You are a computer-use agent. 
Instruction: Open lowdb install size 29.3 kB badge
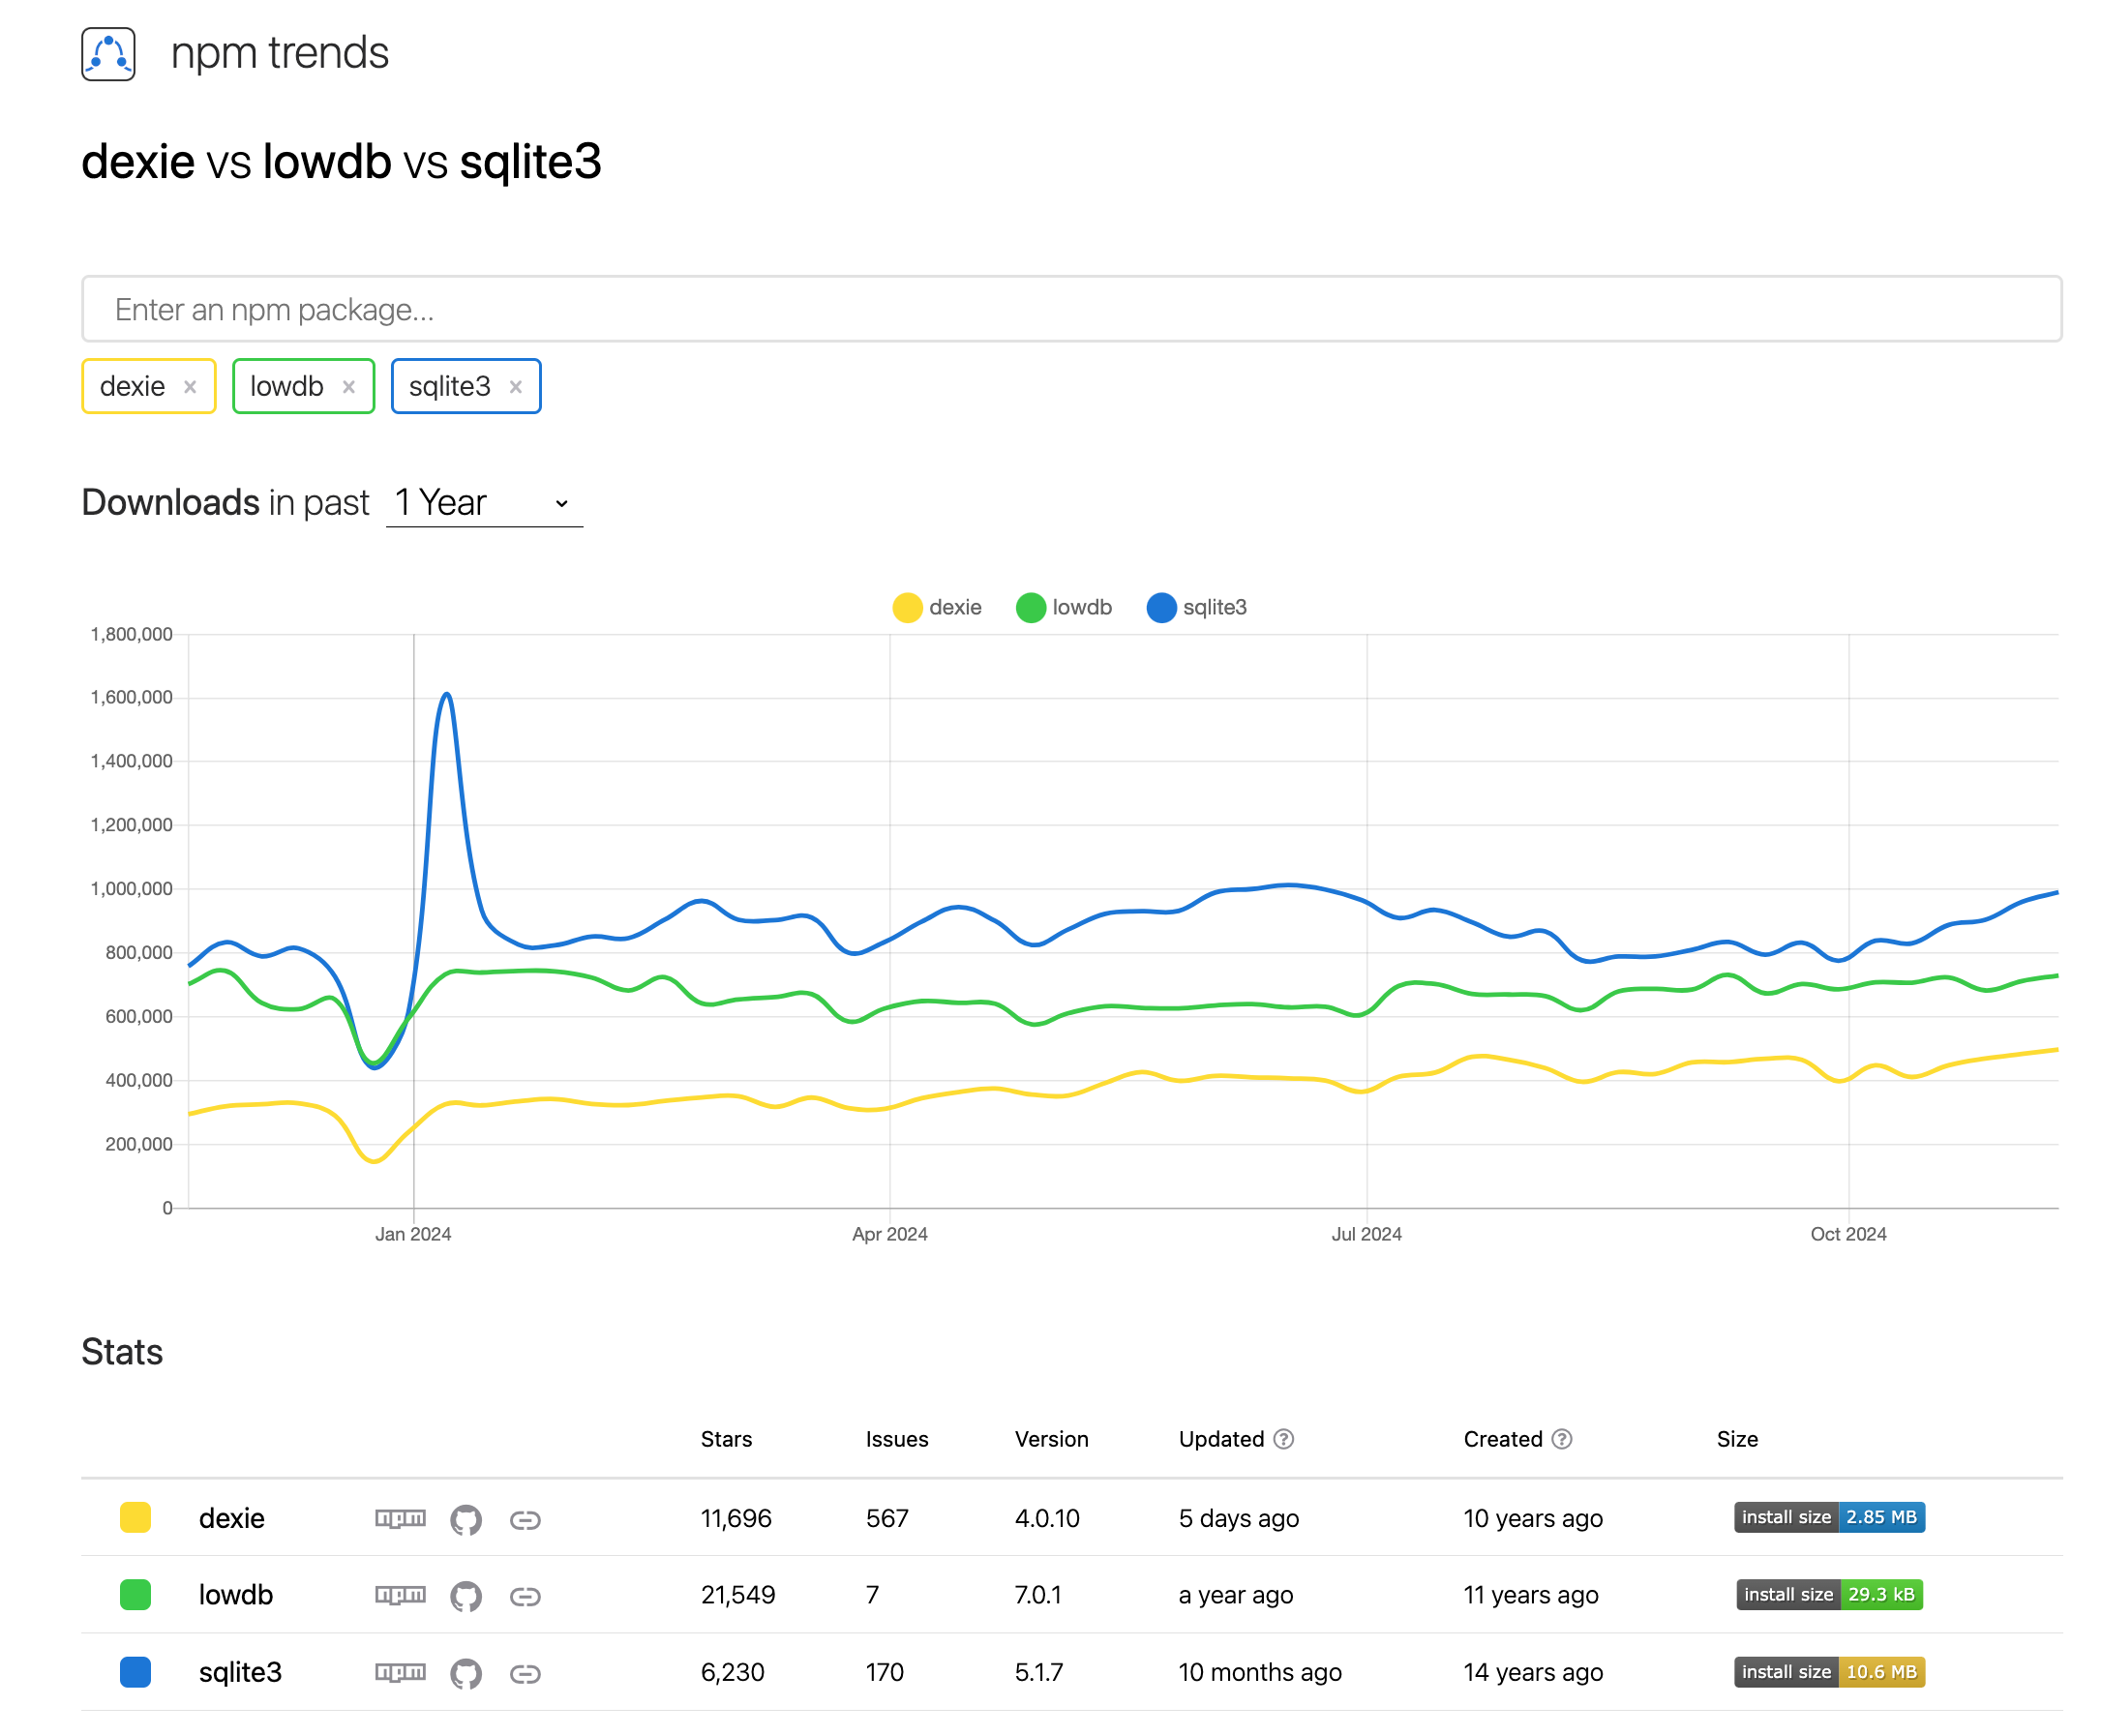(x=1829, y=1594)
